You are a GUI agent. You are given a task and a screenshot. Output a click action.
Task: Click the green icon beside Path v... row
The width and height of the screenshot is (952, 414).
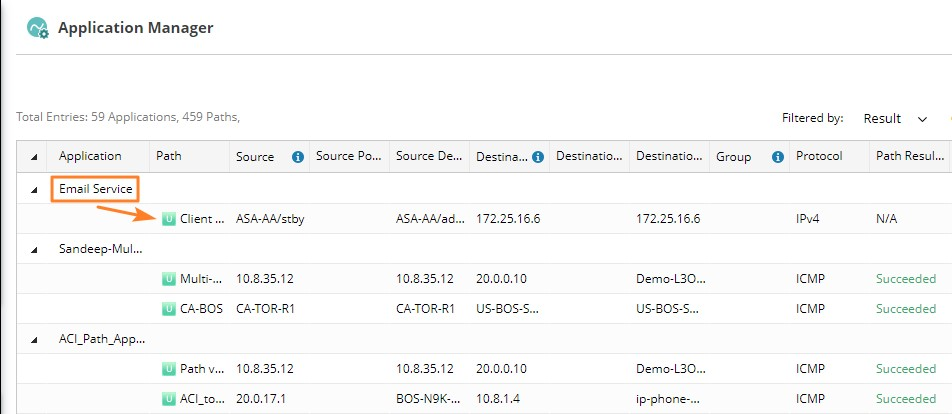pos(168,368)
